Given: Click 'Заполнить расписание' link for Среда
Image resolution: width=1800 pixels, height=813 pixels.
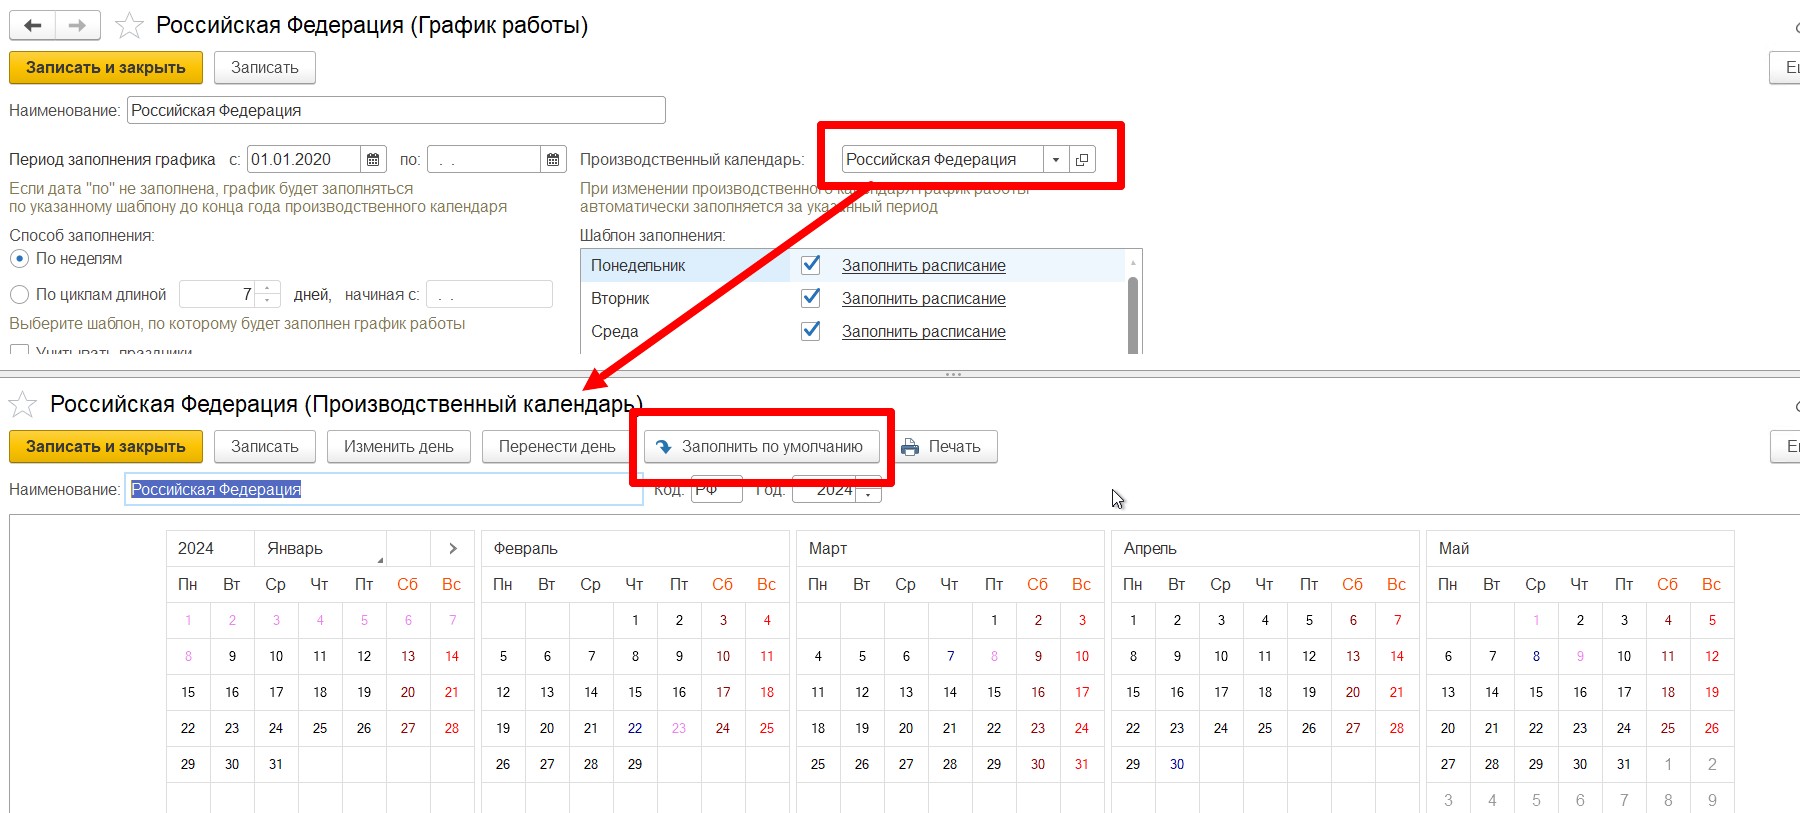Looking at the screenshot, I should pos(923,332).
